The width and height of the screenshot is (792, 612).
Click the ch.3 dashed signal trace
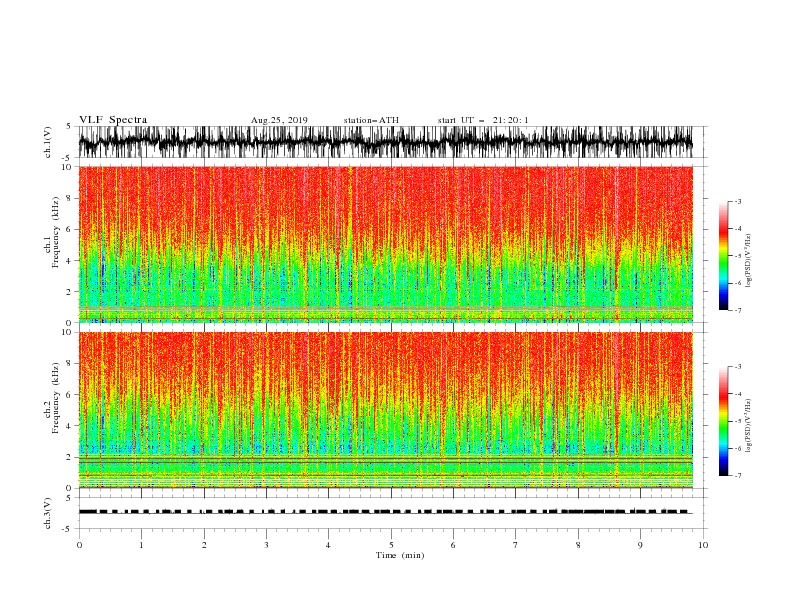point(385,512)
